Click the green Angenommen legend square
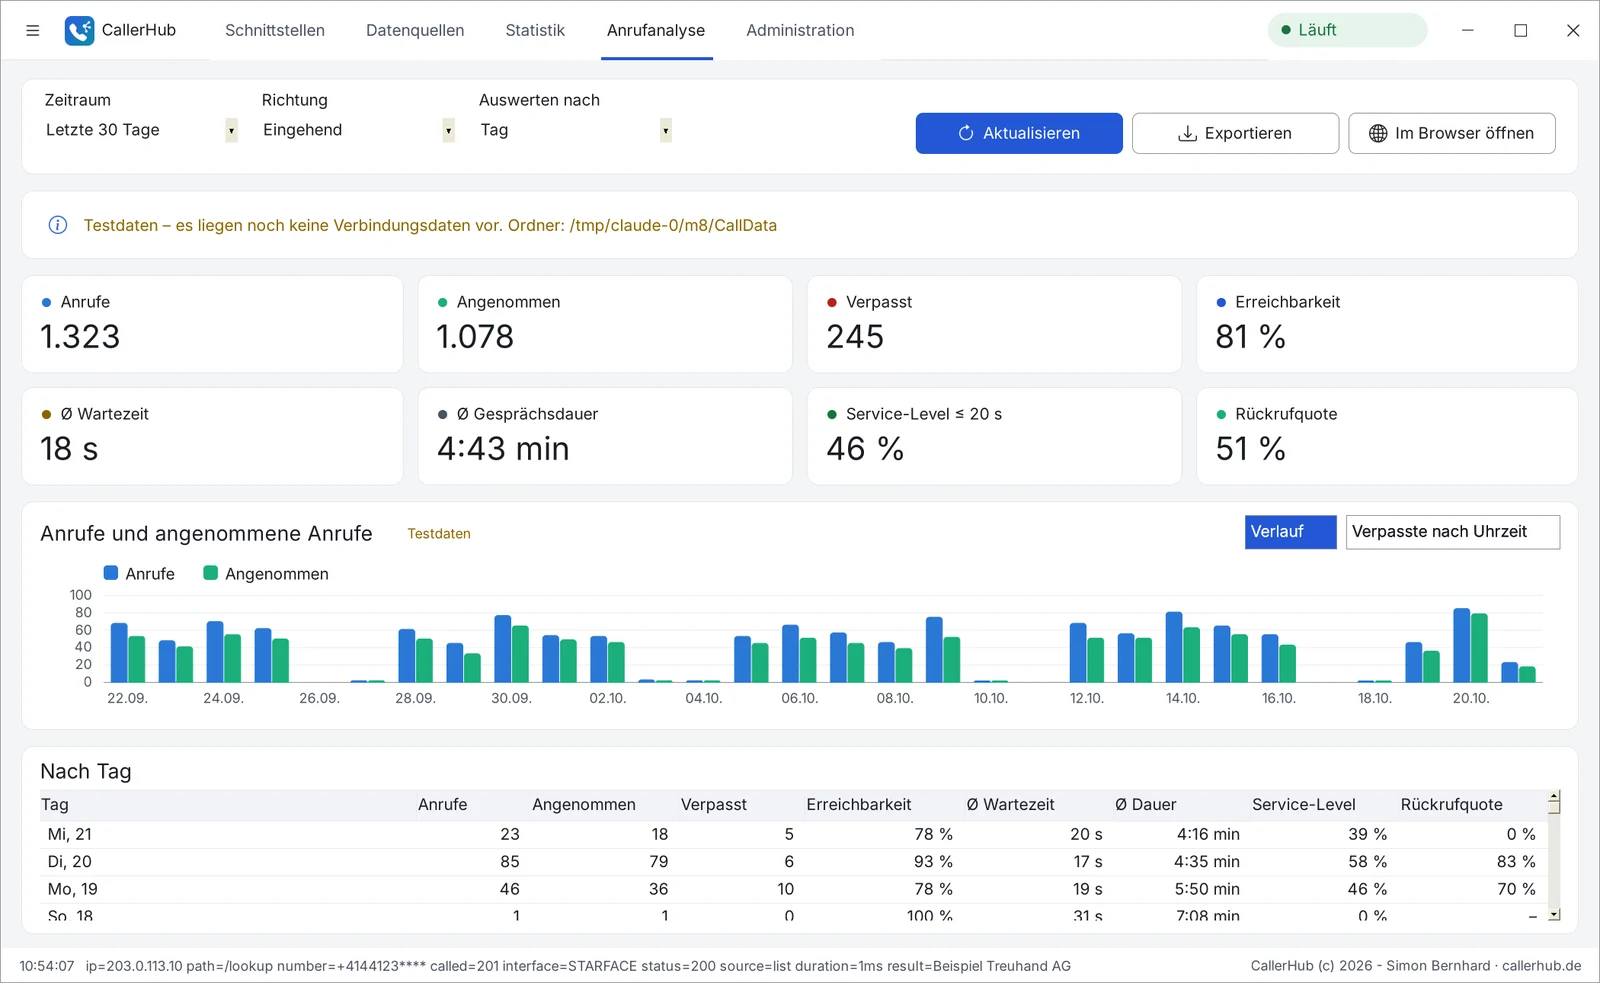Viewport: 1600px width, 983px height. [x=211, y=573]
